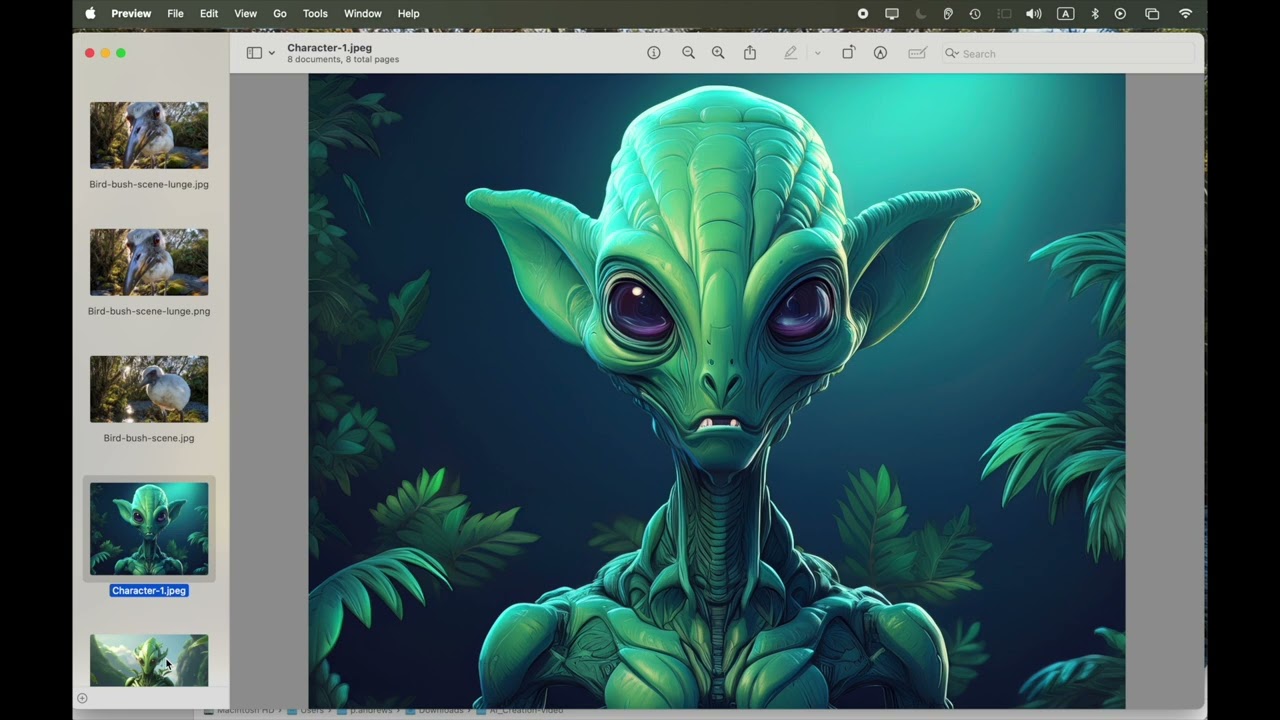Open the Time Machine menu bar icon
This screenshot has width=1280, height=720.
point(975,14)
